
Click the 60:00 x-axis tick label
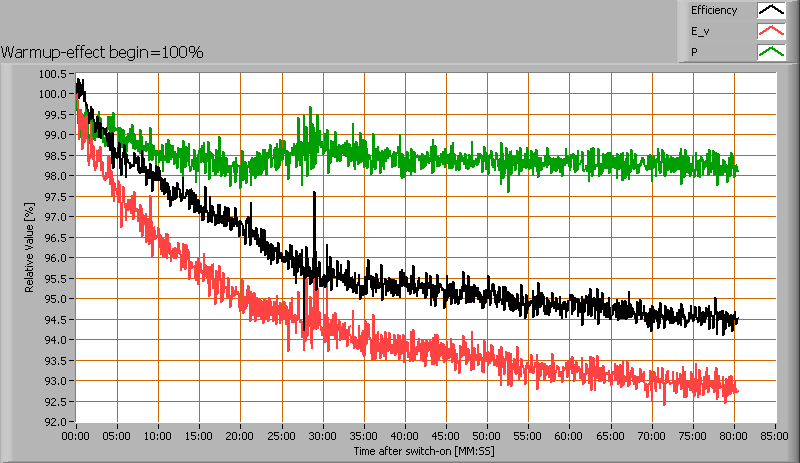pyautogui.click(x=569, y=436)
